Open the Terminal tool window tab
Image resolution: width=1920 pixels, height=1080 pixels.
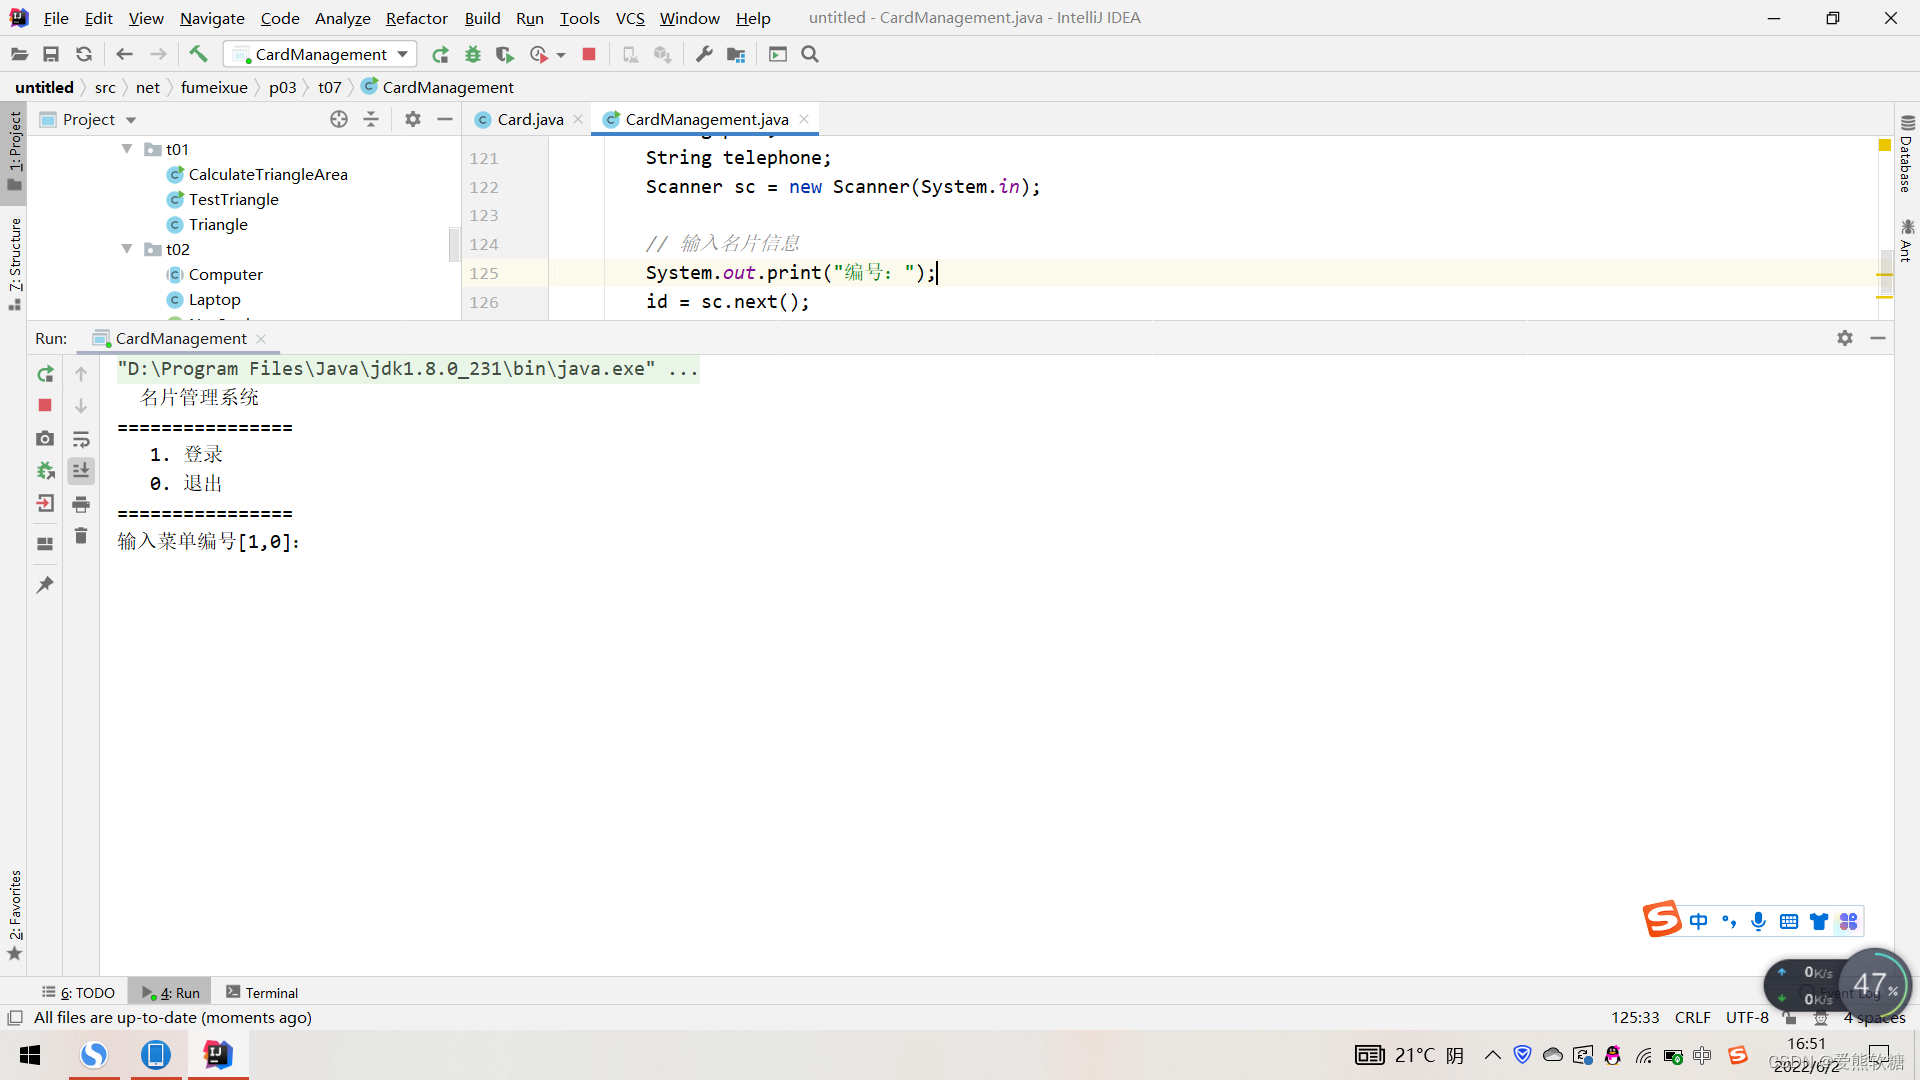[262, 992]
